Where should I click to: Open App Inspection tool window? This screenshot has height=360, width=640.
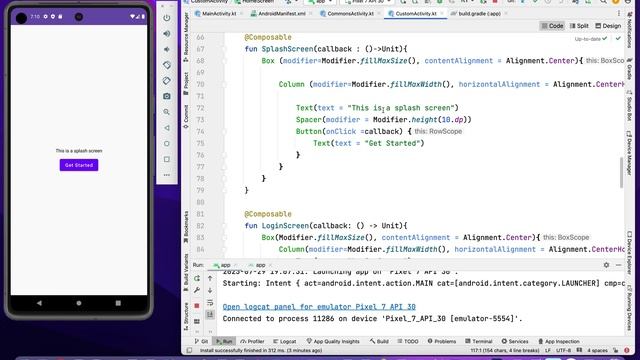tap(559, 341)
